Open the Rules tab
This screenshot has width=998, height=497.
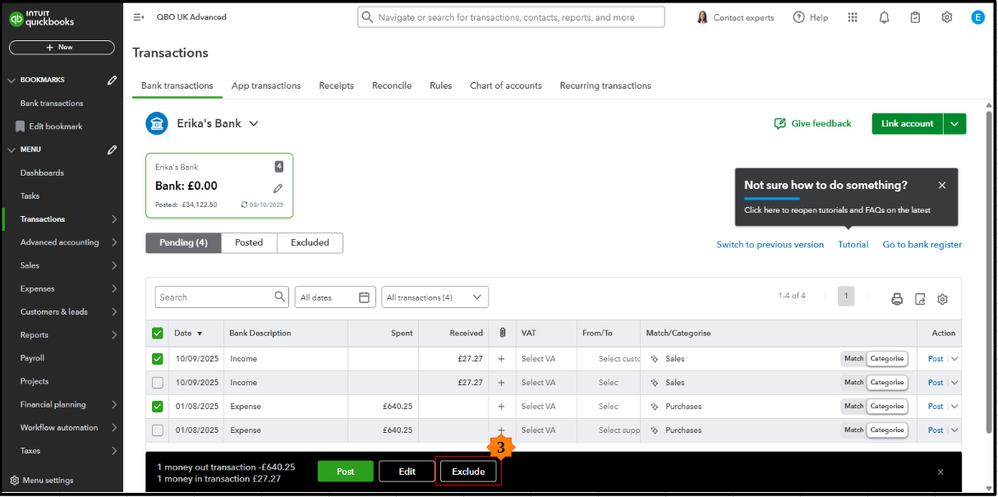(x=440, y=85)
